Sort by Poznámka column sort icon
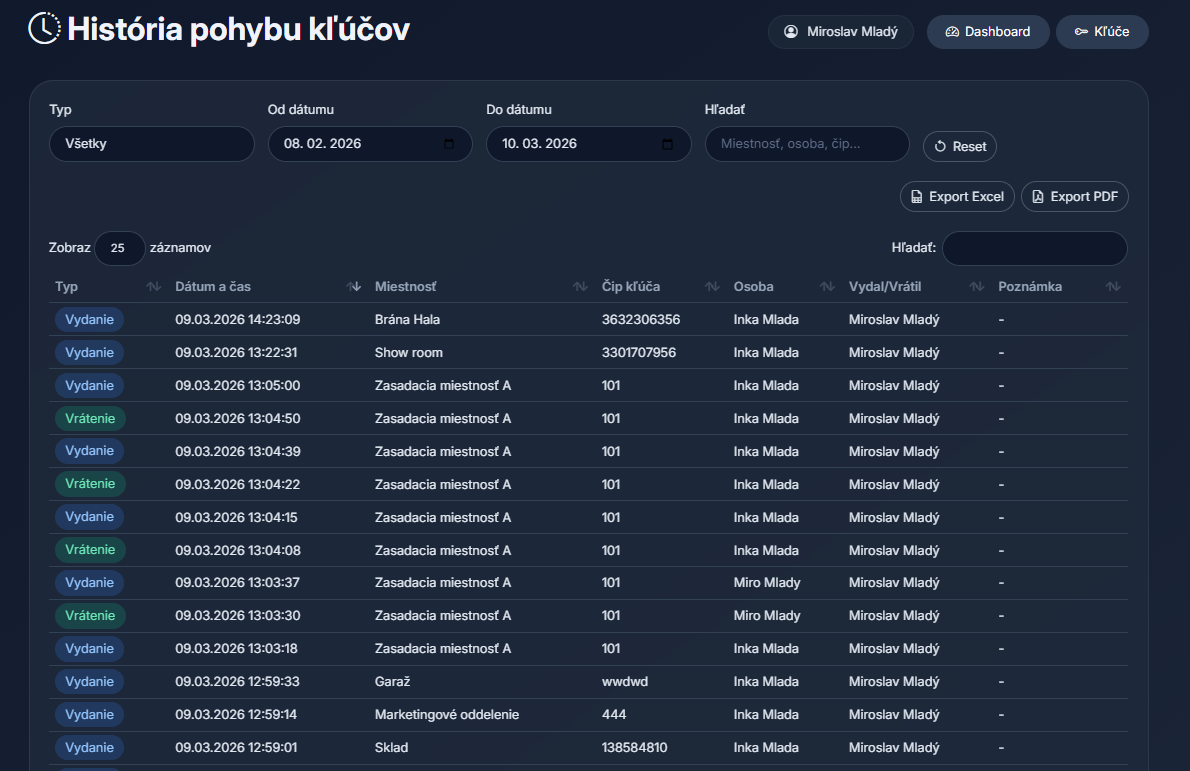The width and height of the screenshot is (1190, 771). pyautogui.click(x=1113, y=287)
